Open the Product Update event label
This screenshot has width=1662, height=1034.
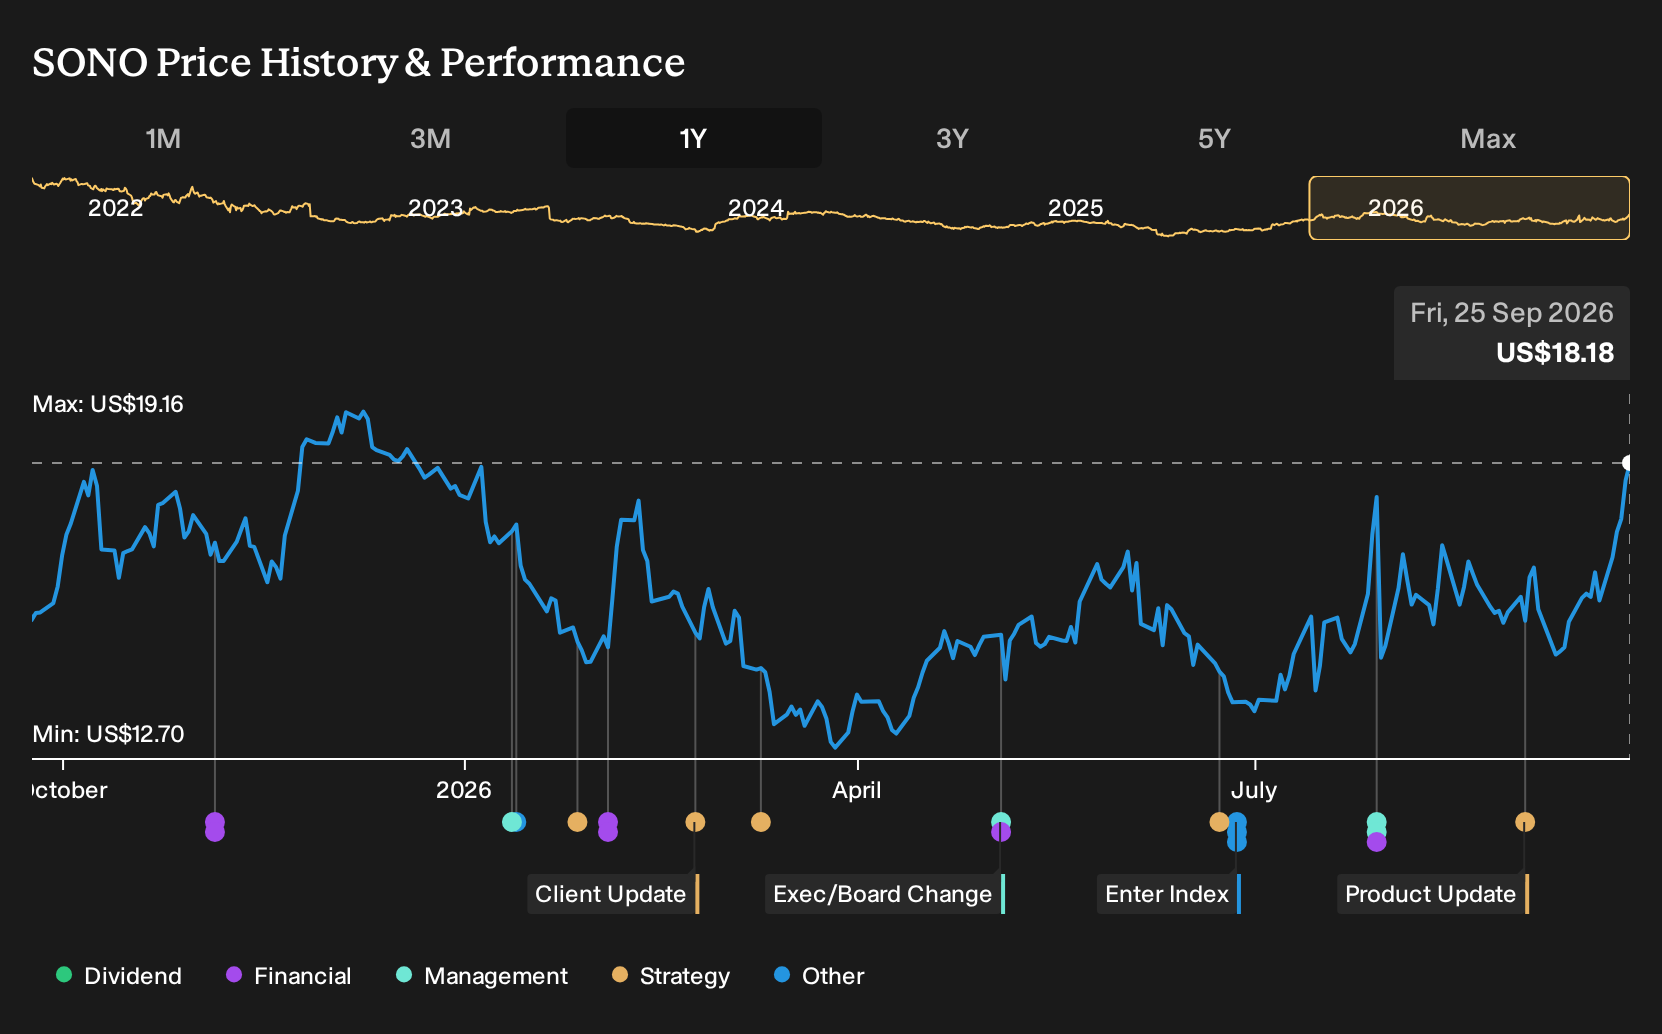1433,894
